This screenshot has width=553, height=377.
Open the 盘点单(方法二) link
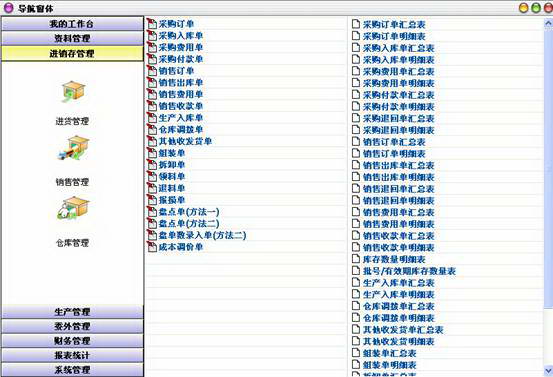click(x=189, y=224)
